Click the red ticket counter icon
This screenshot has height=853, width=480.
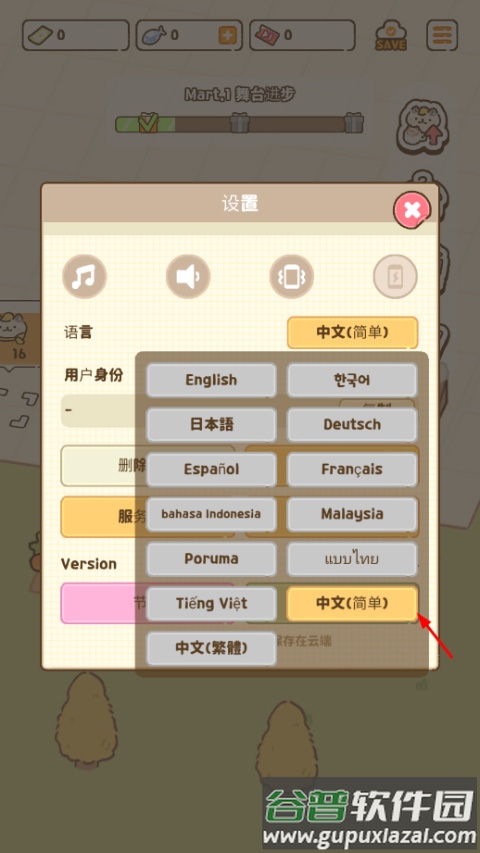coord(267,35)
